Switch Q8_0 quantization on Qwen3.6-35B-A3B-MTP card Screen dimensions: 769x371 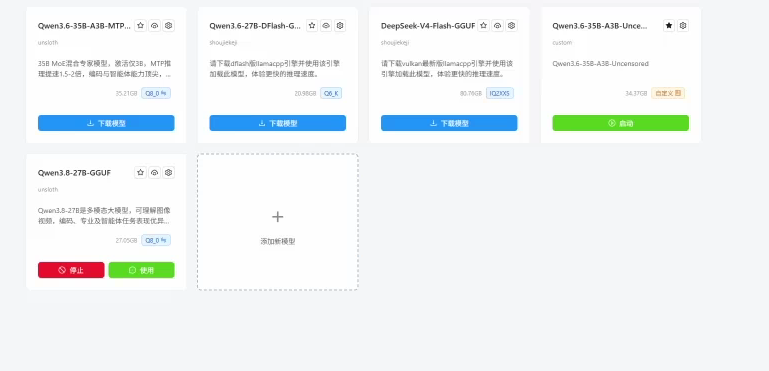pos(156,93)
